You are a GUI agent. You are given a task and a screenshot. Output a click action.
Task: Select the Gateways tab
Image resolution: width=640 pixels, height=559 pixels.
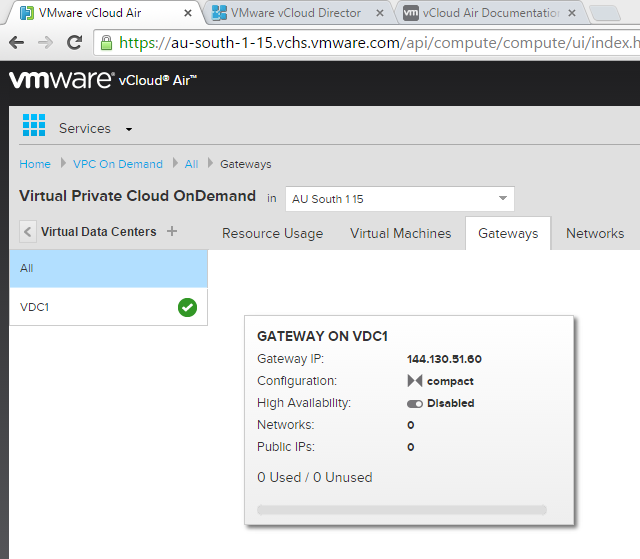(x=508, y=233)
